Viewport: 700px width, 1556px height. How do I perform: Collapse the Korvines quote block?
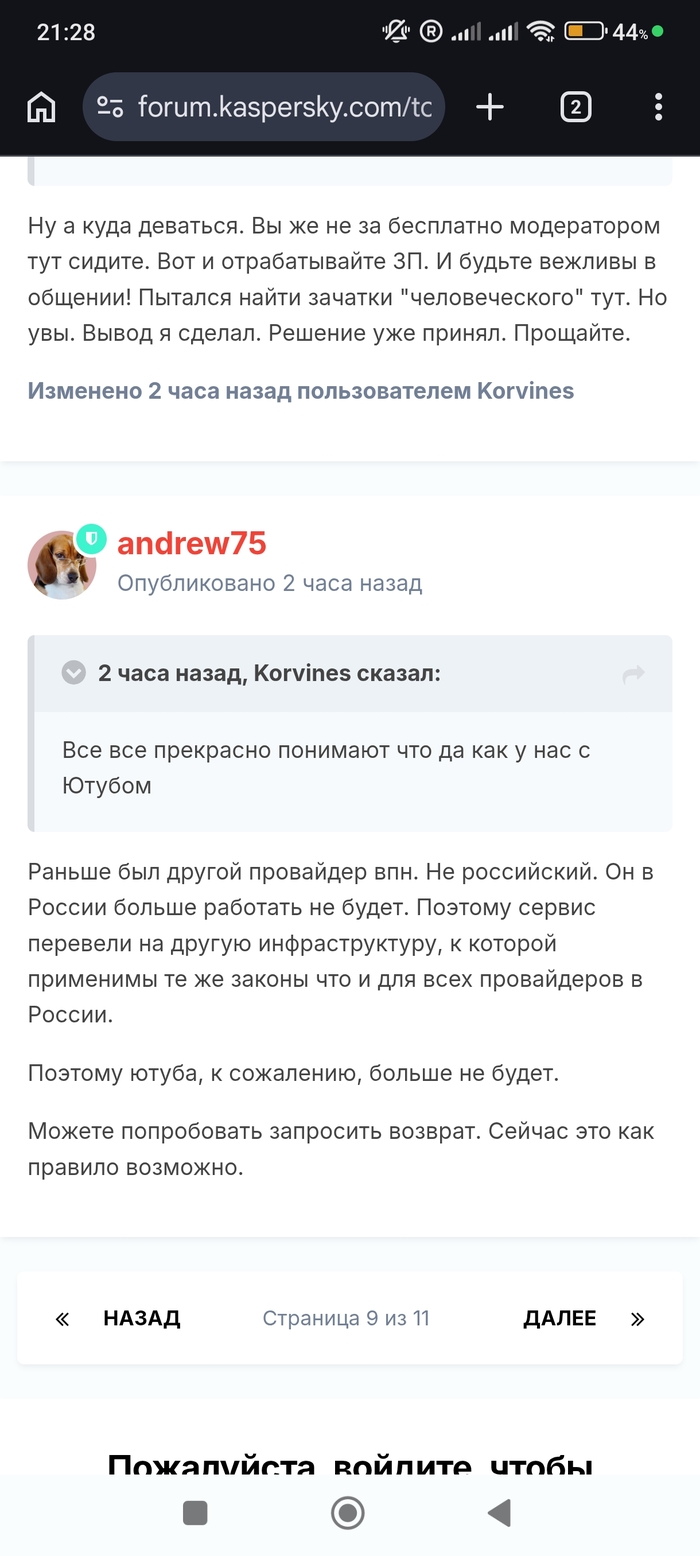pos(74,673)
